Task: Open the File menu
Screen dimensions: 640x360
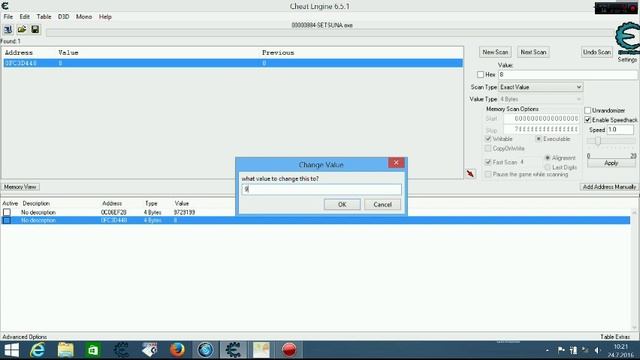Action: click(x=8, y=17)
